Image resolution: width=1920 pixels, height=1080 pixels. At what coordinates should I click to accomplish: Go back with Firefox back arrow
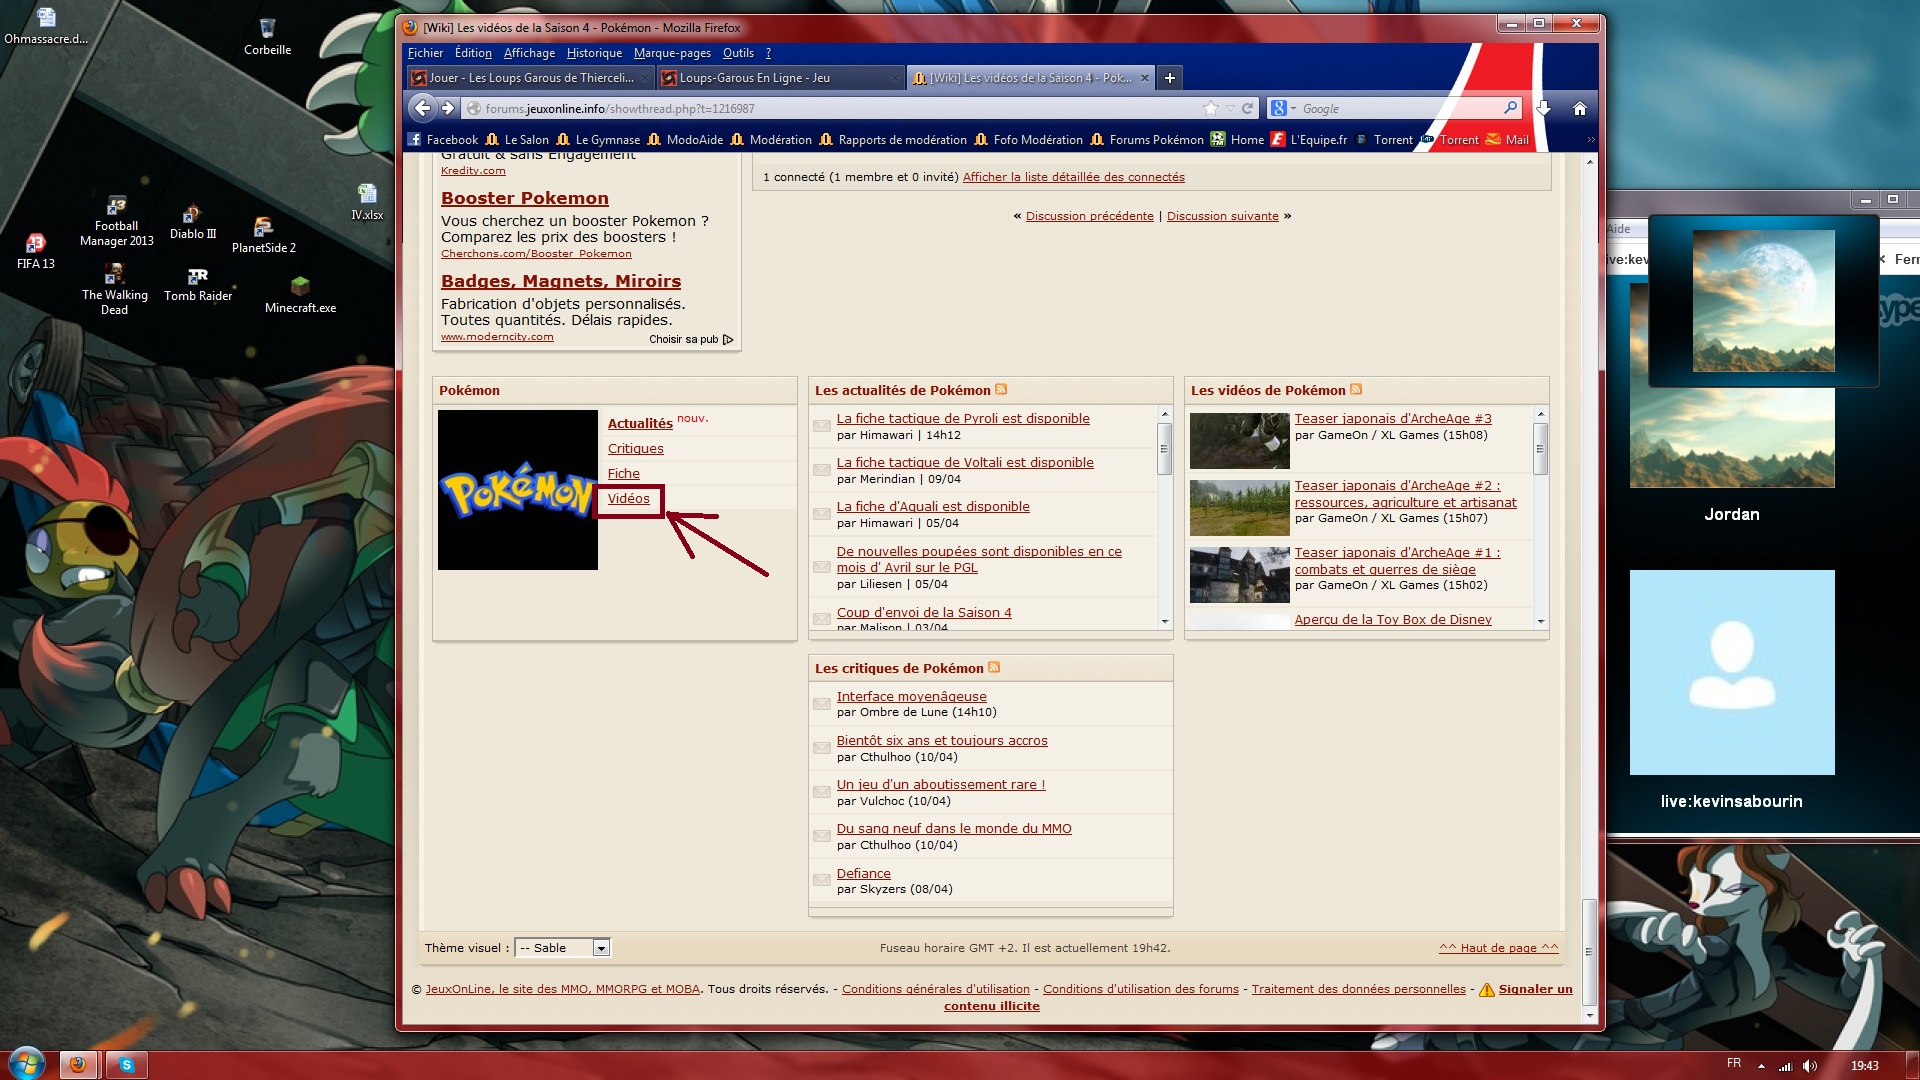pos(423,108)
